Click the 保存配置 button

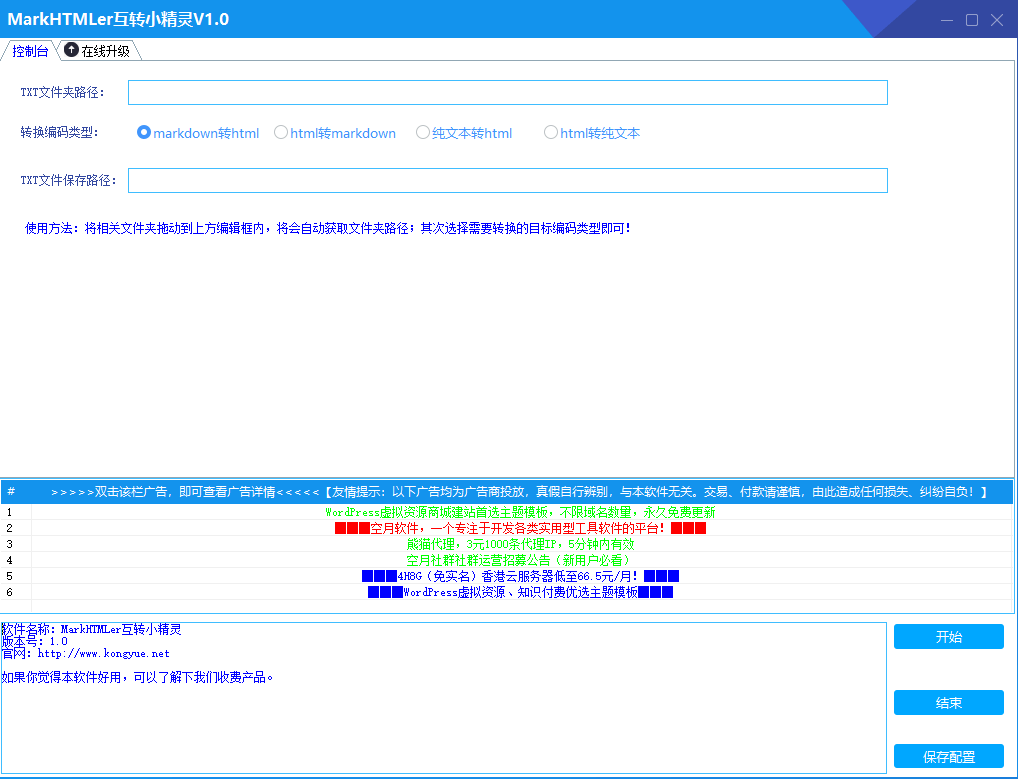pos(947,756)
